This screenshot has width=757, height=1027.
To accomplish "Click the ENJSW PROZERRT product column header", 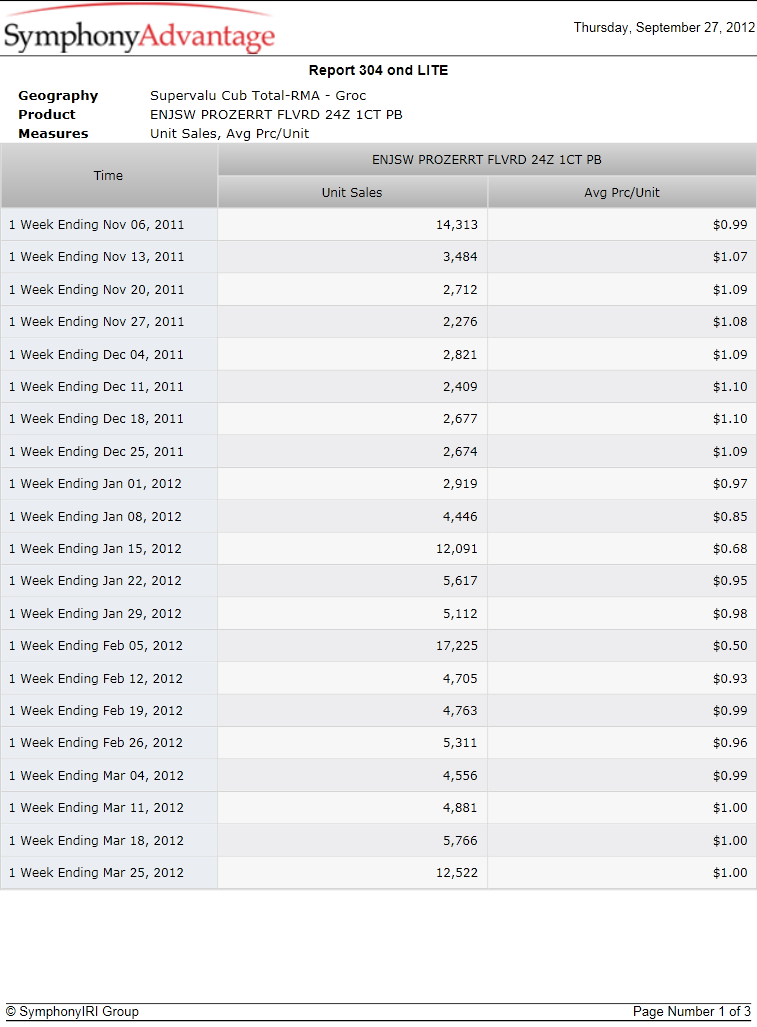I will (487, 160).
